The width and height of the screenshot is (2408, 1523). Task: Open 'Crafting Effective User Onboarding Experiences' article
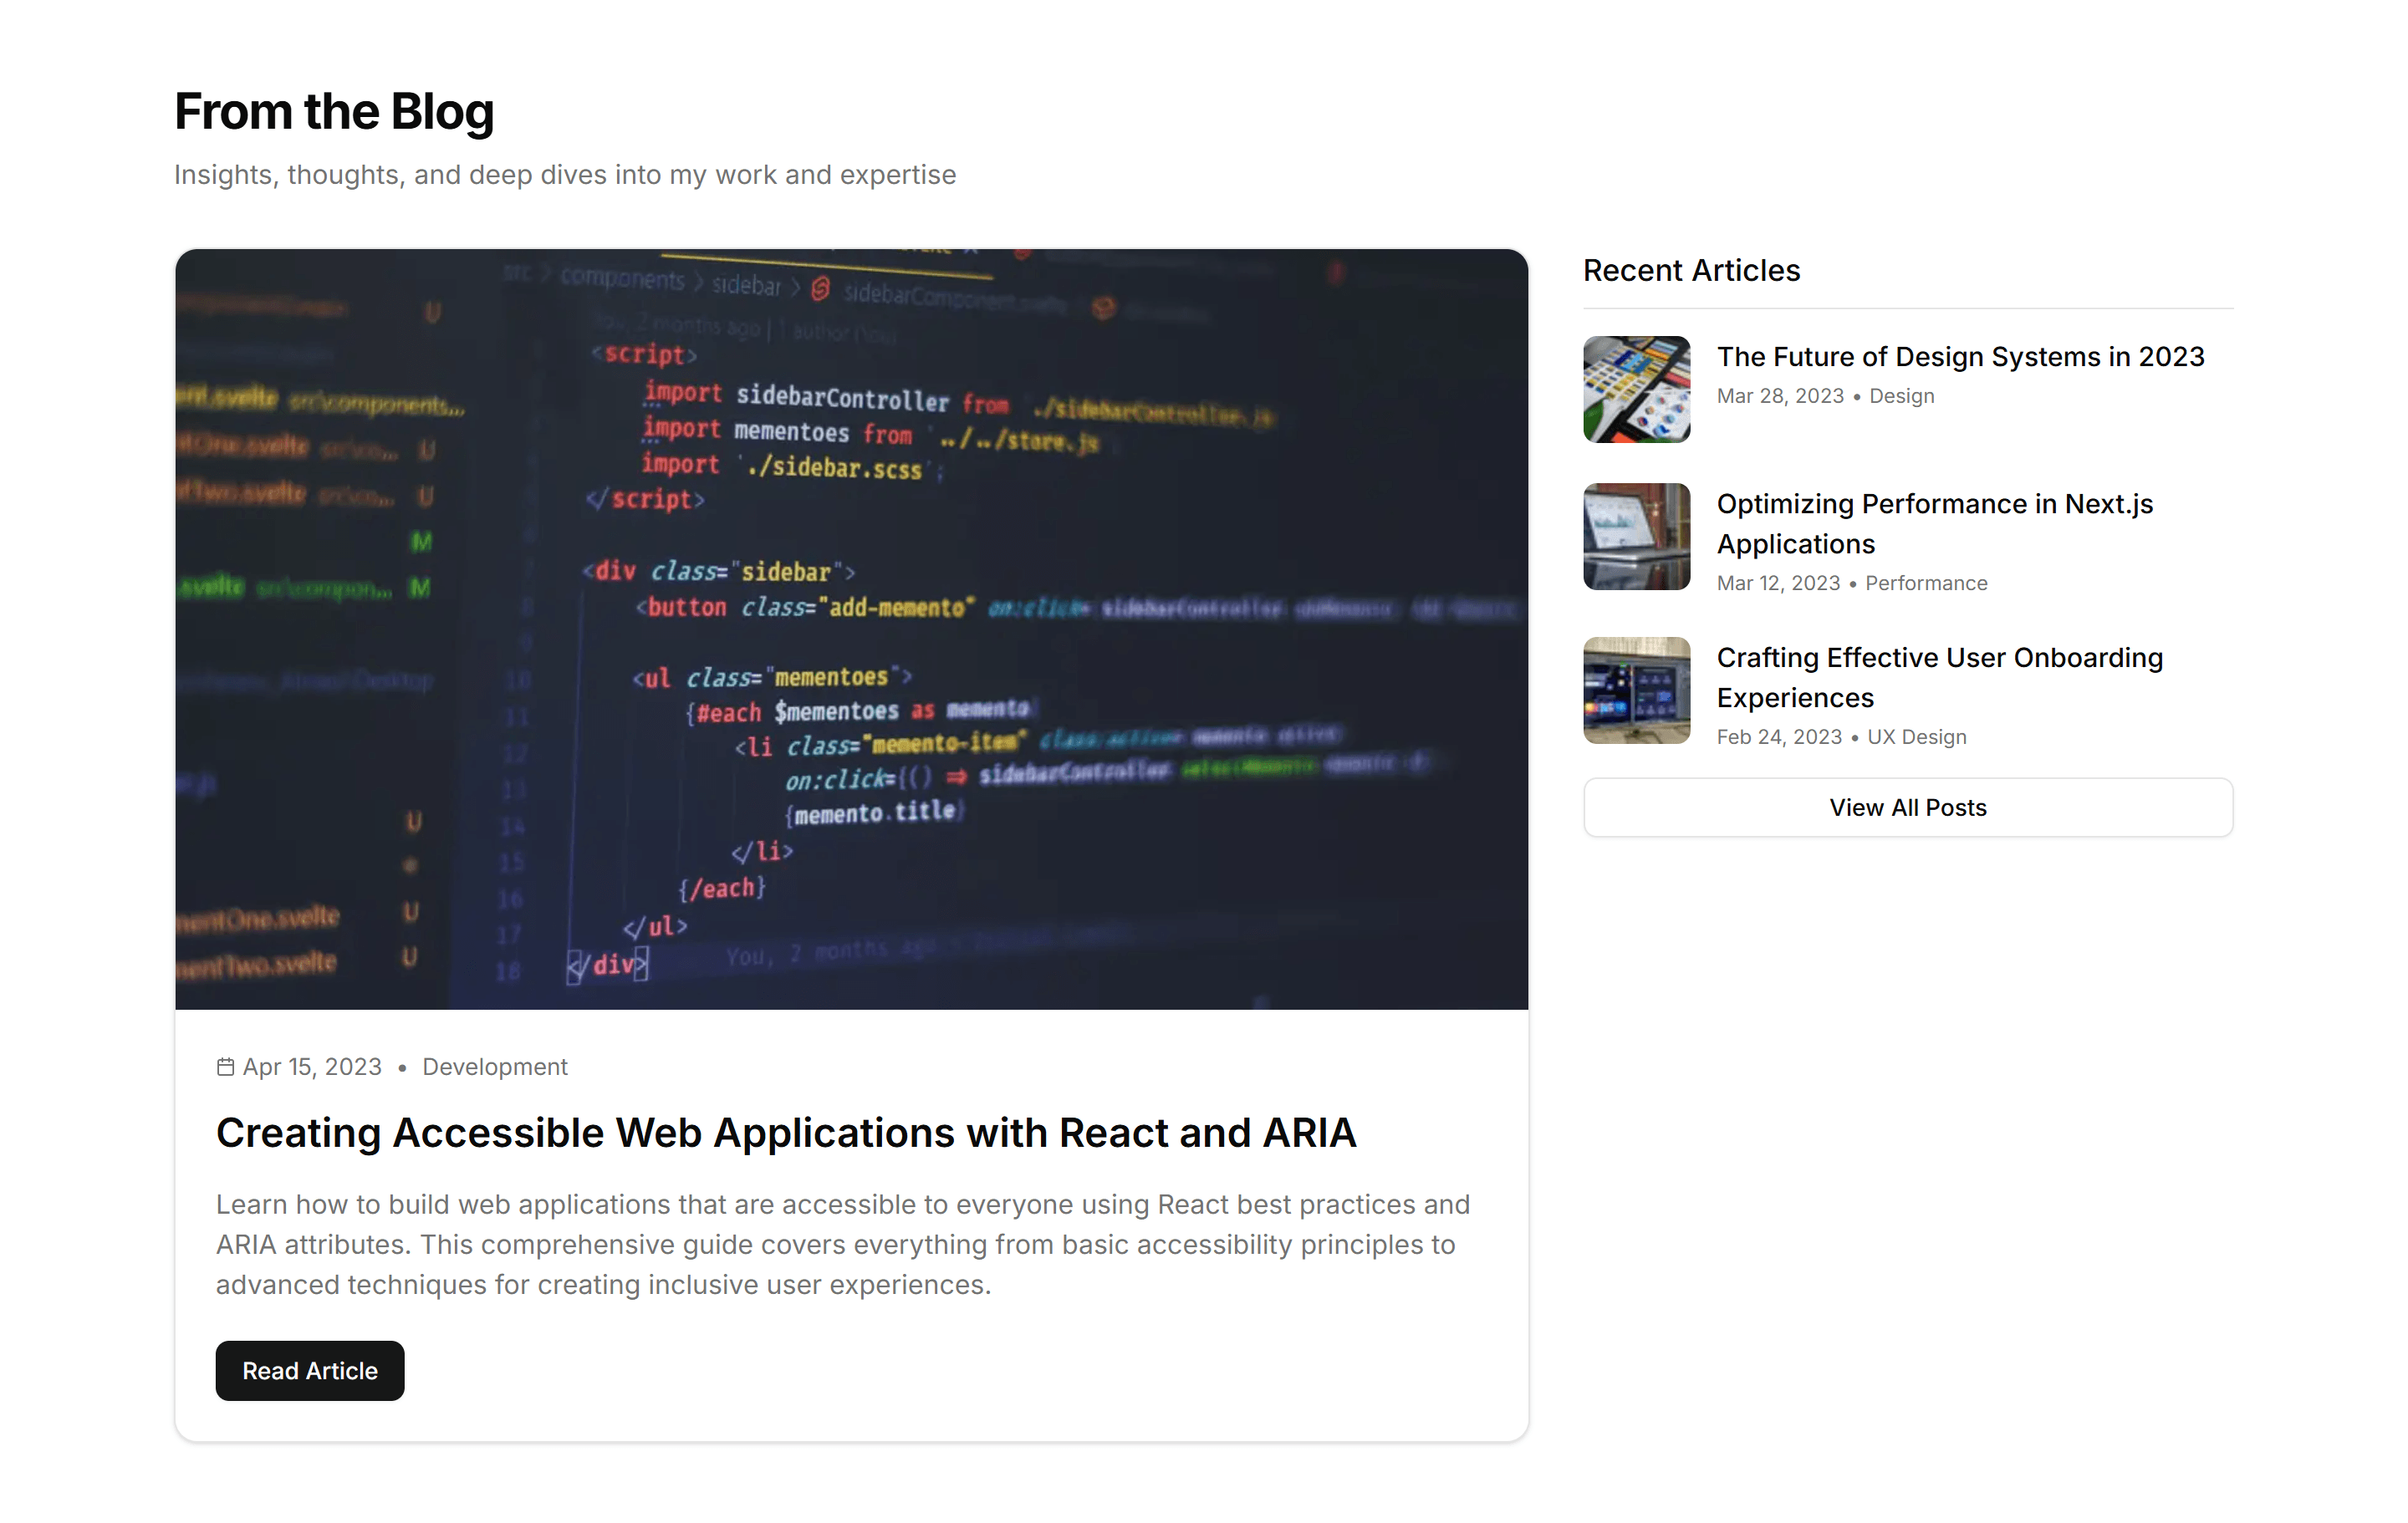click(1939, 677)
